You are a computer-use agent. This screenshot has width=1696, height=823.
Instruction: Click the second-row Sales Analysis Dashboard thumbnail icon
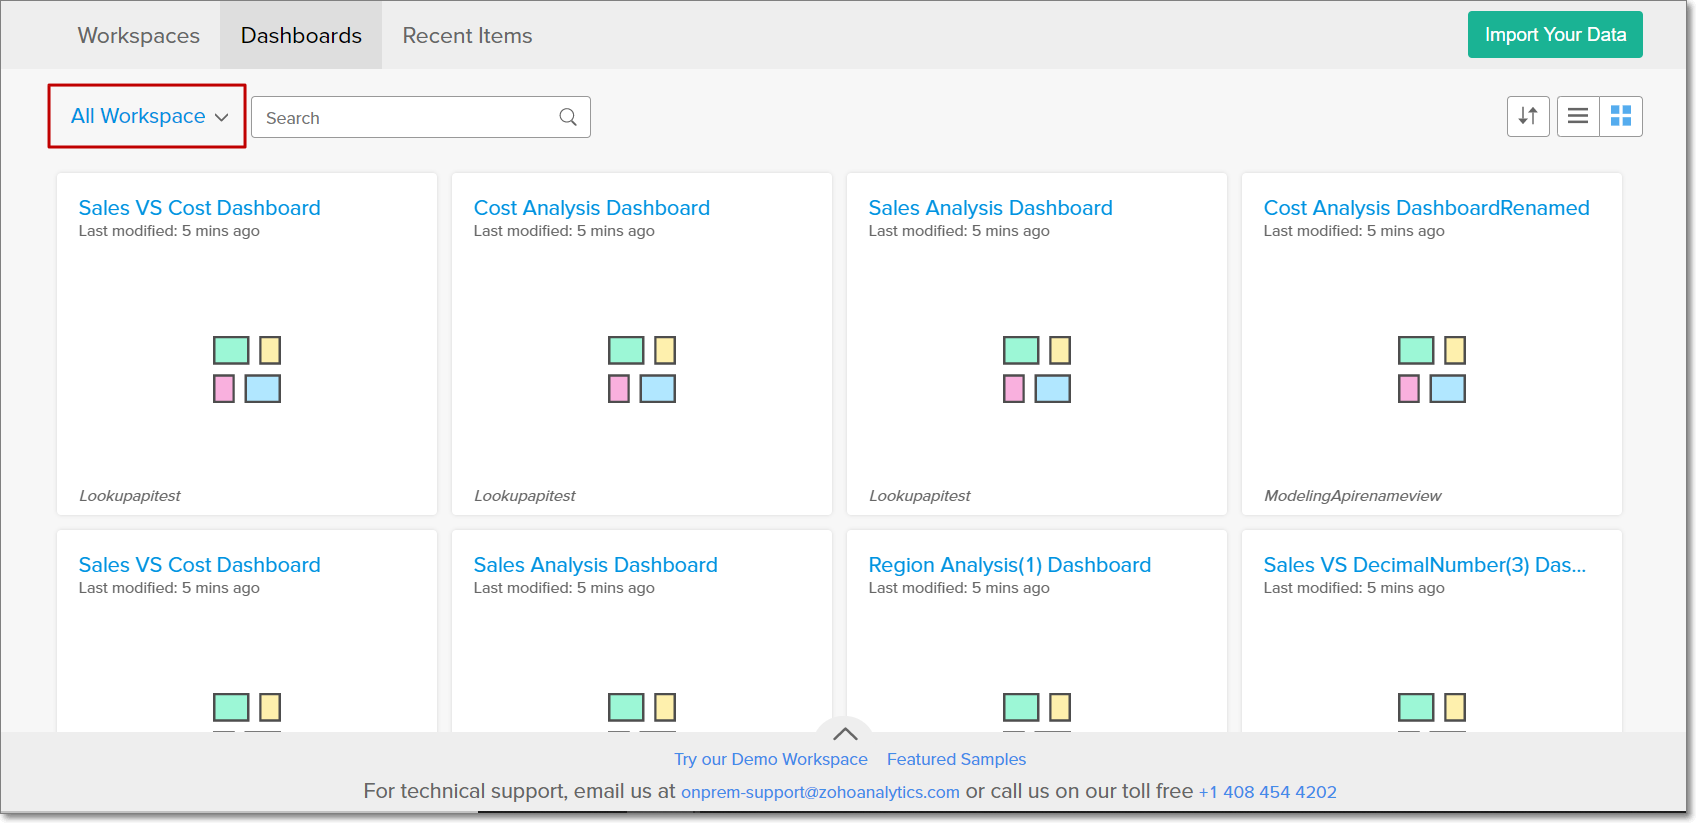pyautogui.click(x=642, y=711)
